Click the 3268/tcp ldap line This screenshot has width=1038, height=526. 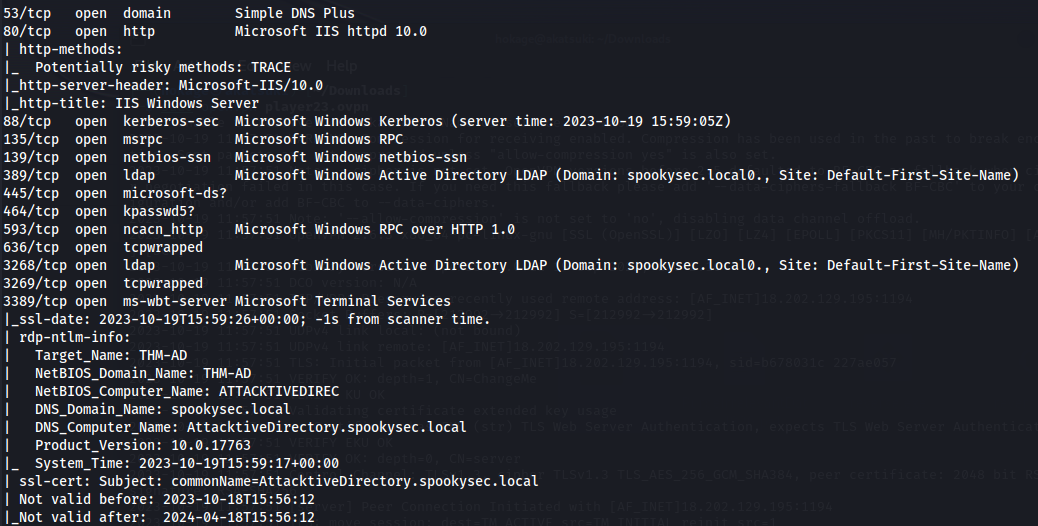tap(511, 265)
